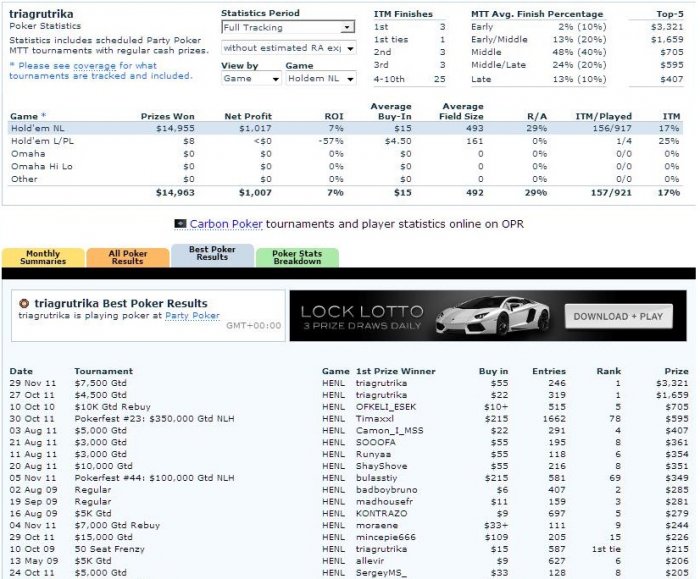700x579 pixels.
Task: Click the DOWNLOAD + PLAY button
Action: pos(618,317)
